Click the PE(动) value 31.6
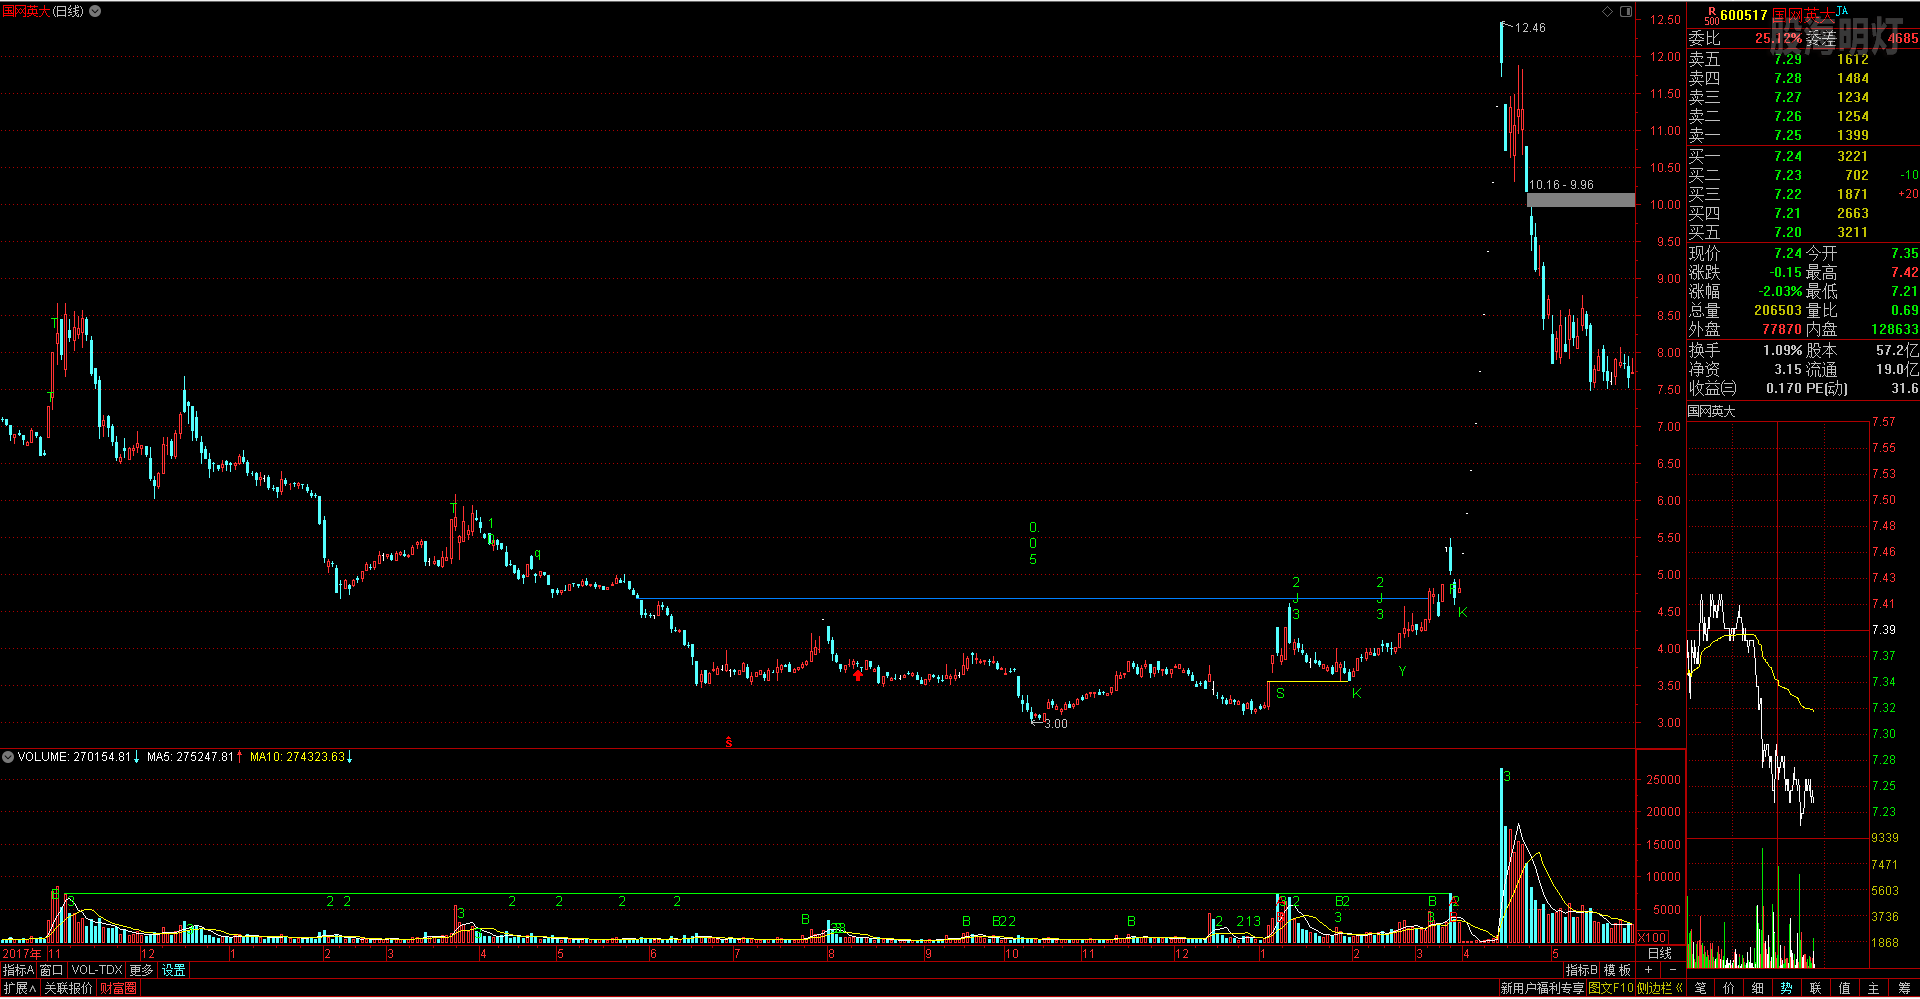The image size is (1920, 999). pos(1904,388)
